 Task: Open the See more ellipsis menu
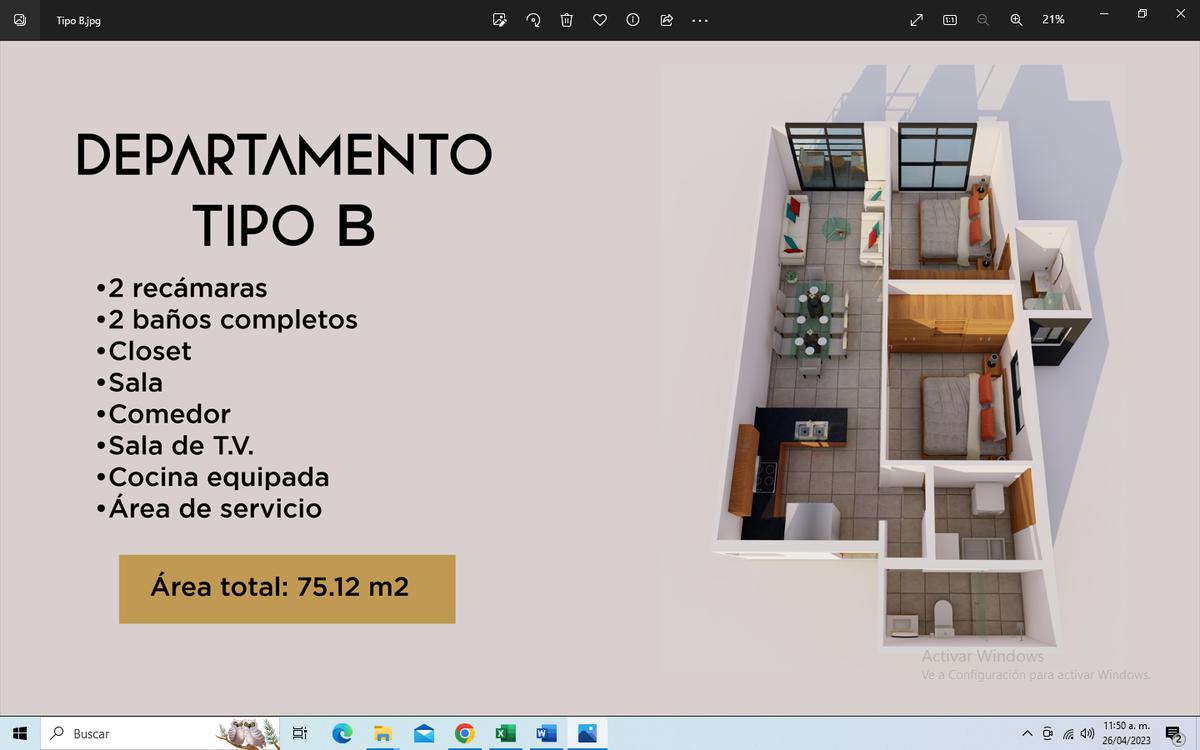(700, 20)
